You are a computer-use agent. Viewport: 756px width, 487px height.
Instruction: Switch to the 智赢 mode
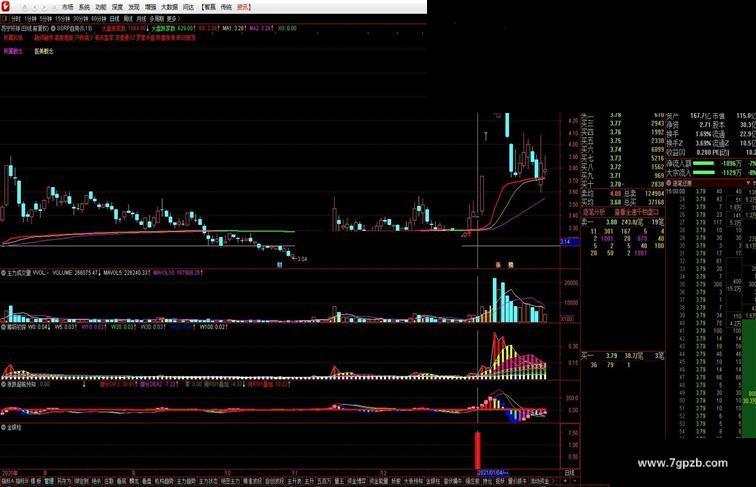tap(209, 7)
